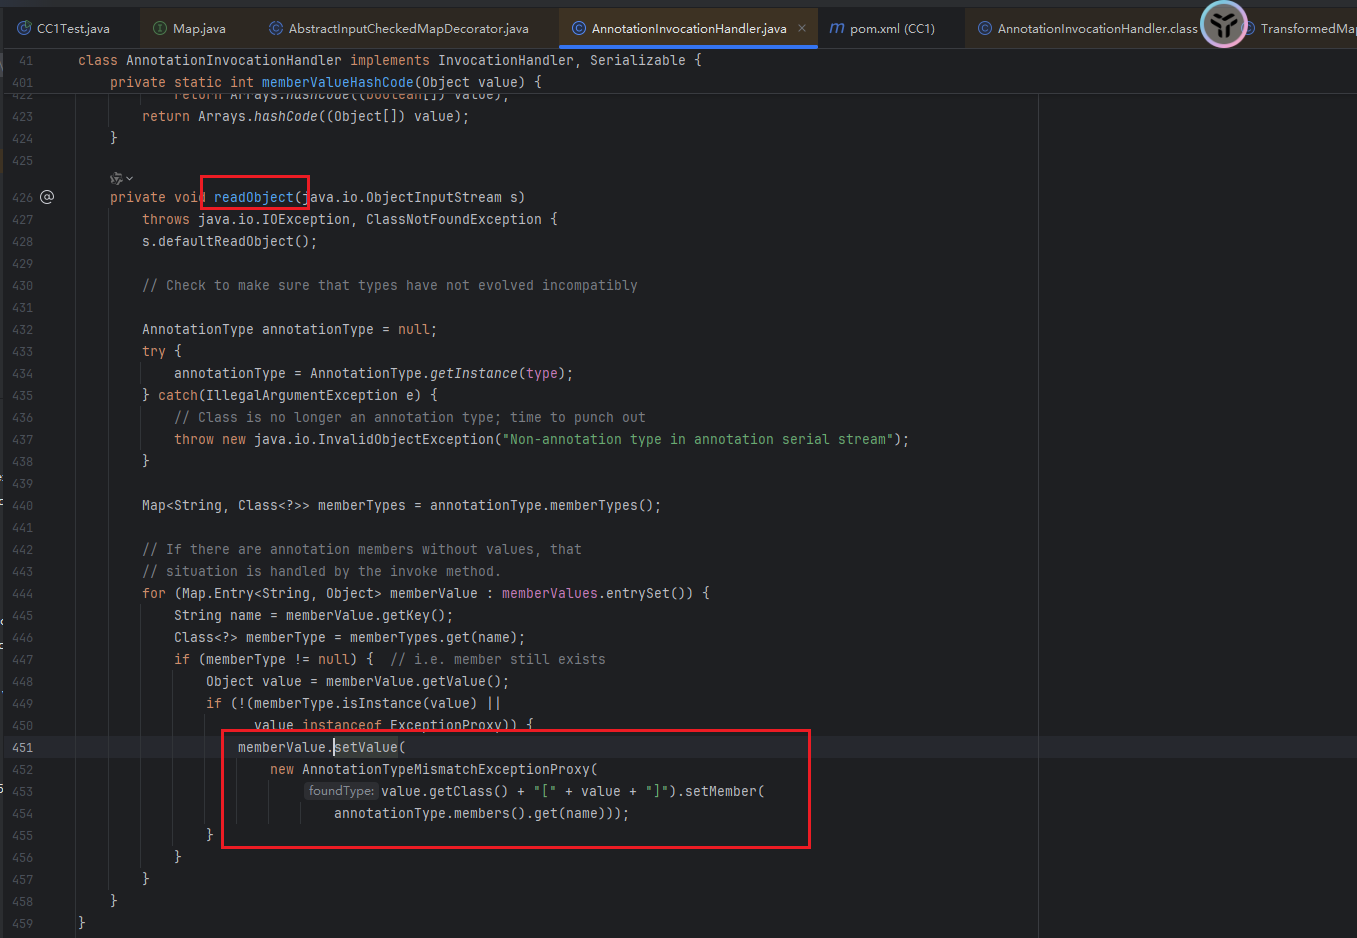Switch to the CC1Test.java tab
Viewport: 1357px width, 938px height.
point(72,28)
